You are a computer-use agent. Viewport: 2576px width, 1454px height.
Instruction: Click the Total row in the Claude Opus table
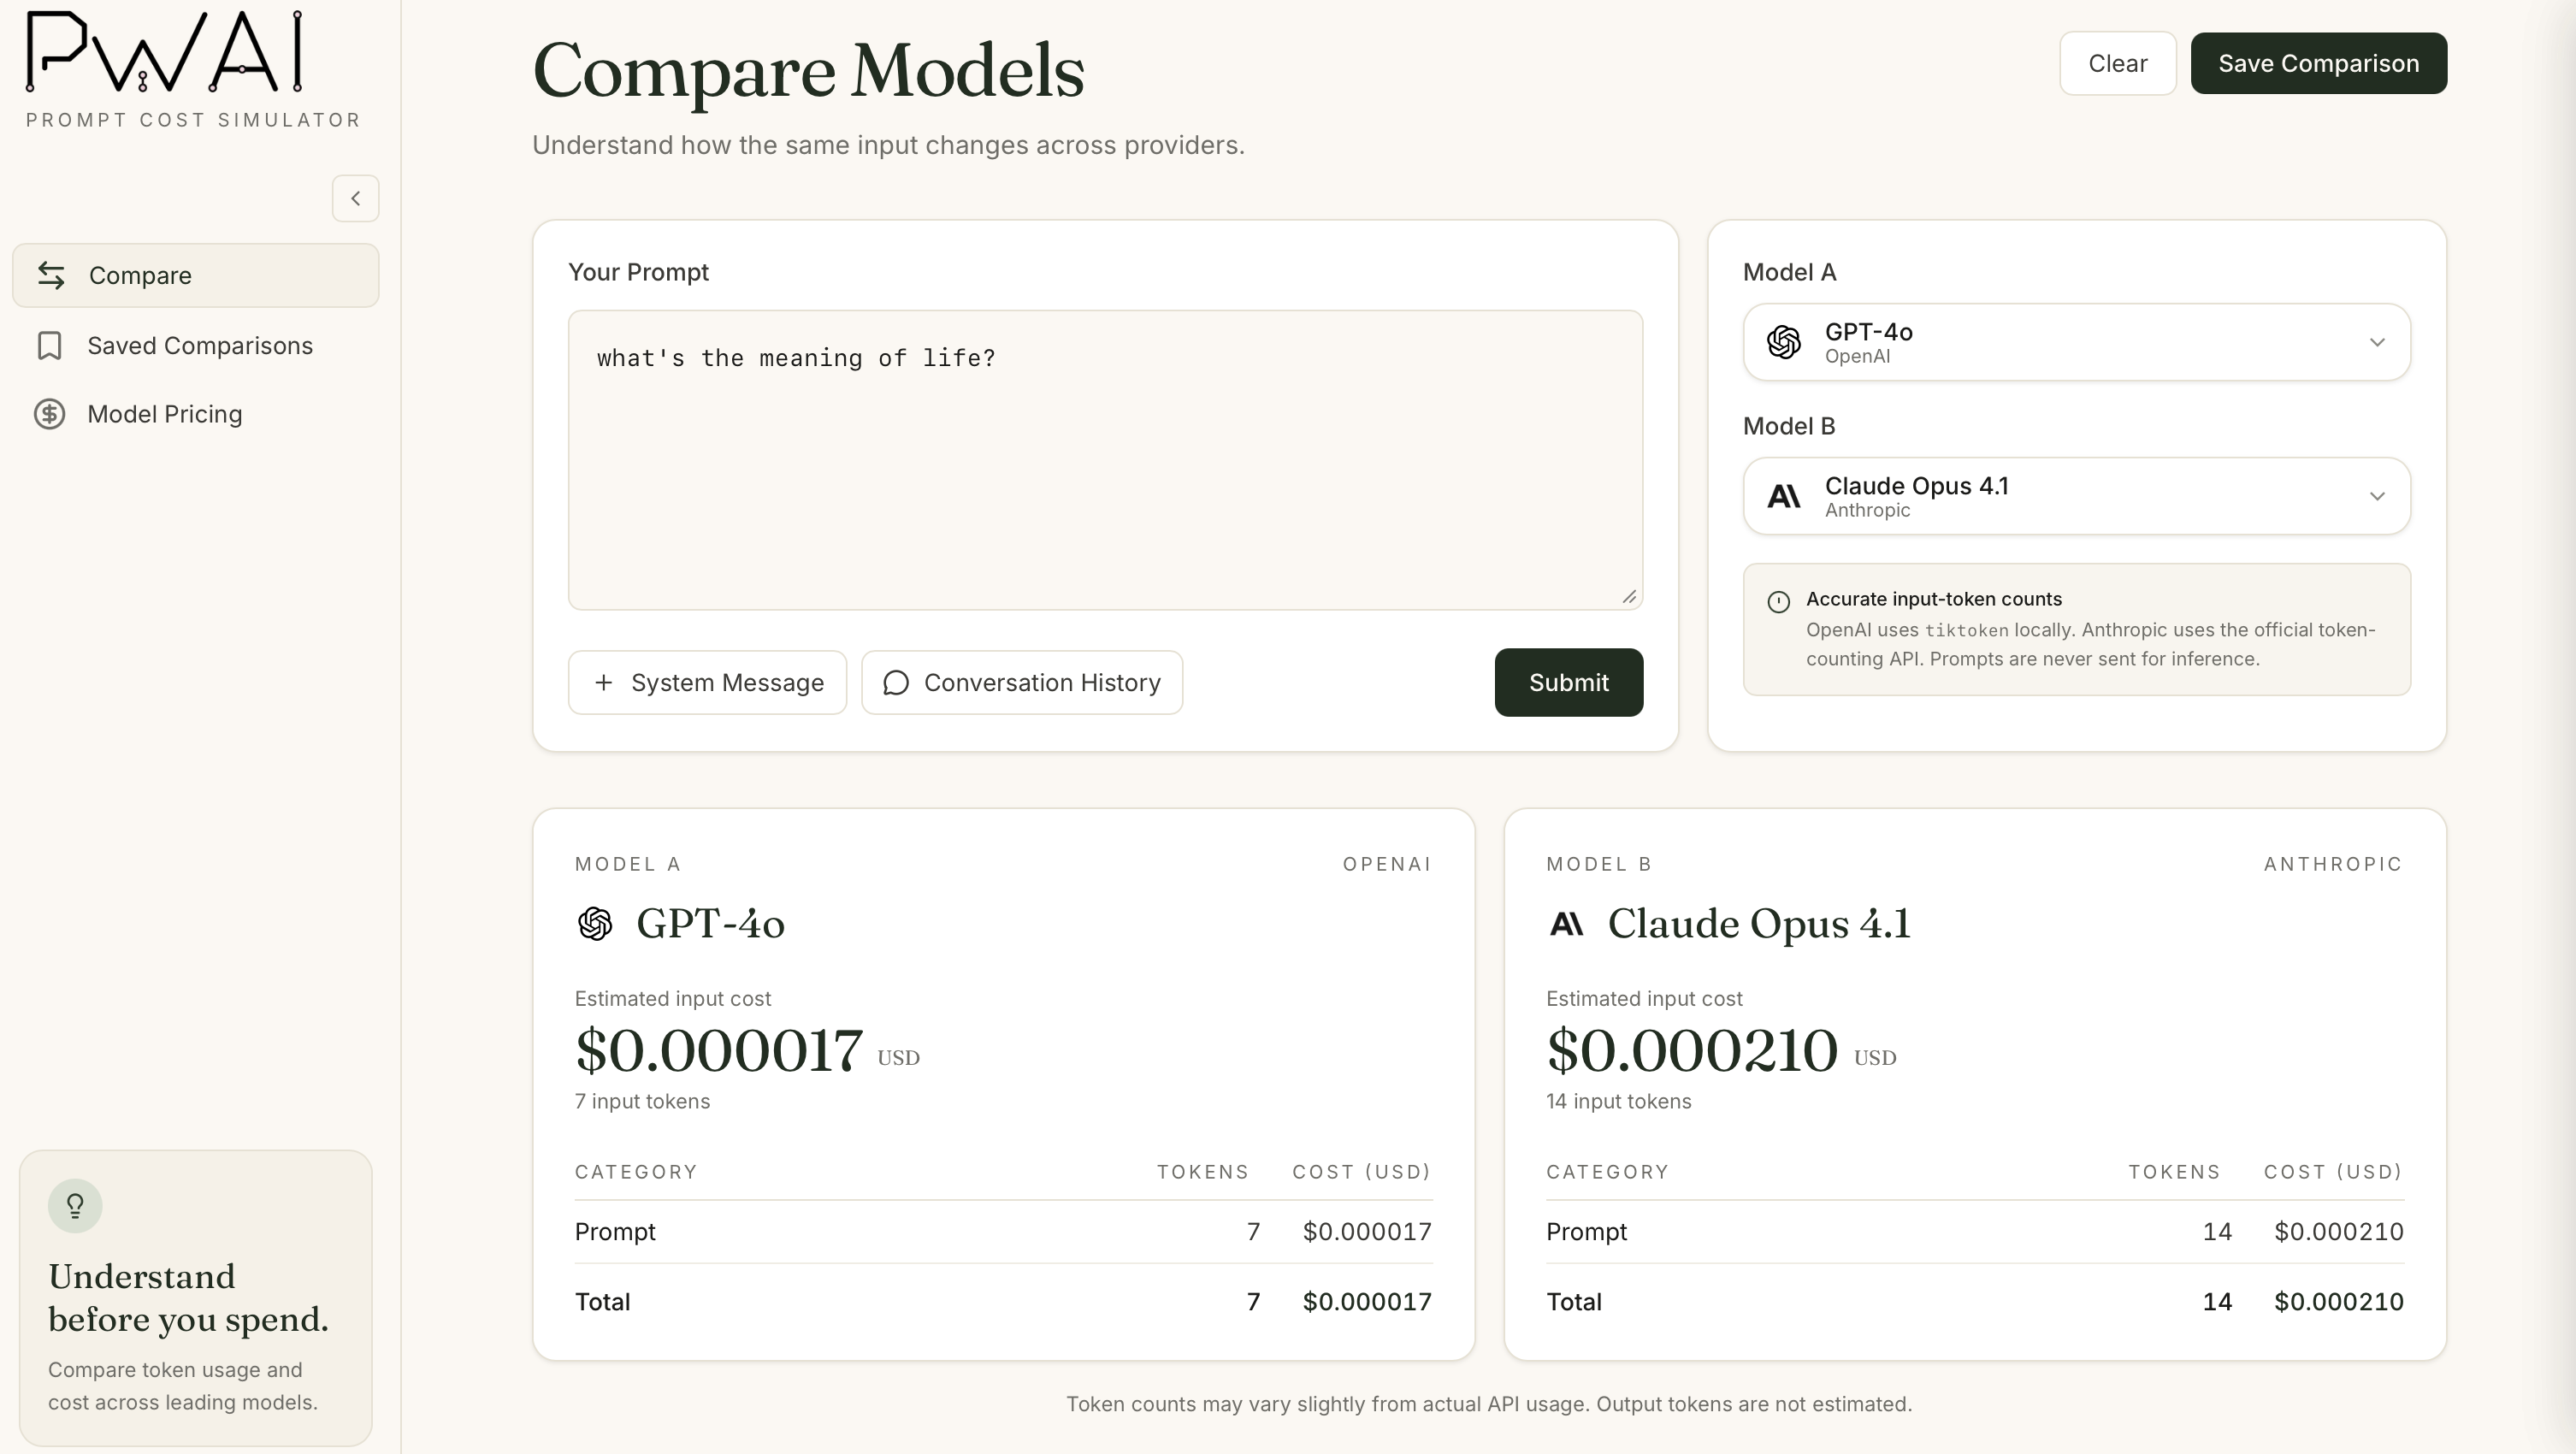point(1974,1301)
